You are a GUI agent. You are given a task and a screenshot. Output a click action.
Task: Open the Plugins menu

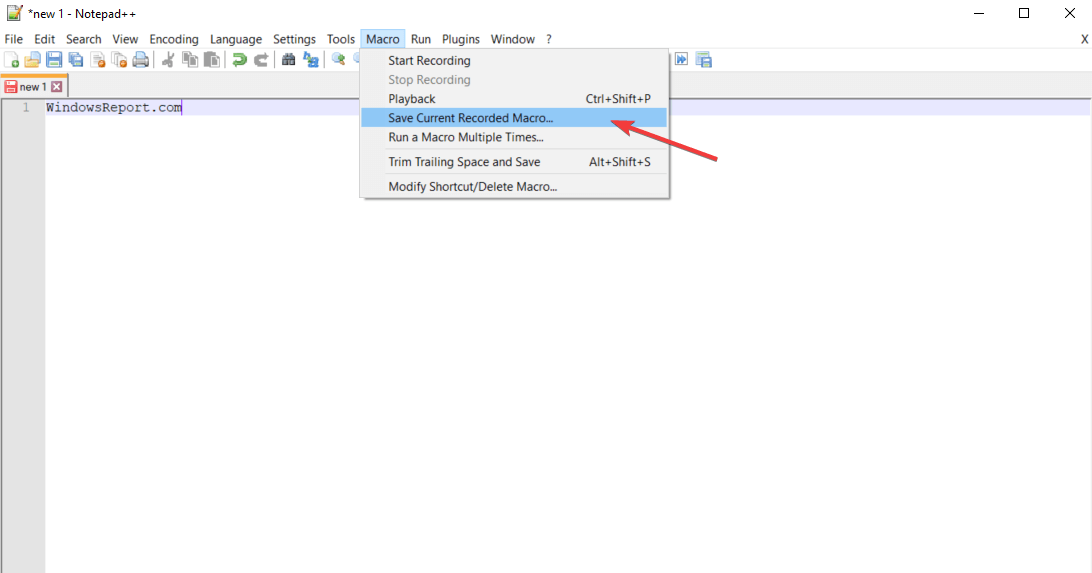click(461, 39)
